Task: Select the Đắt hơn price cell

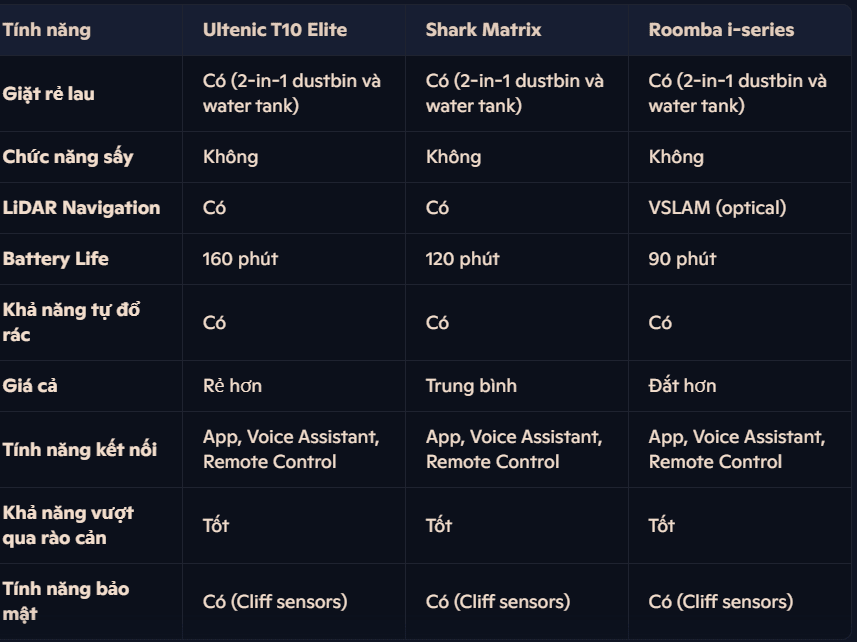Action: click(682, 386)
